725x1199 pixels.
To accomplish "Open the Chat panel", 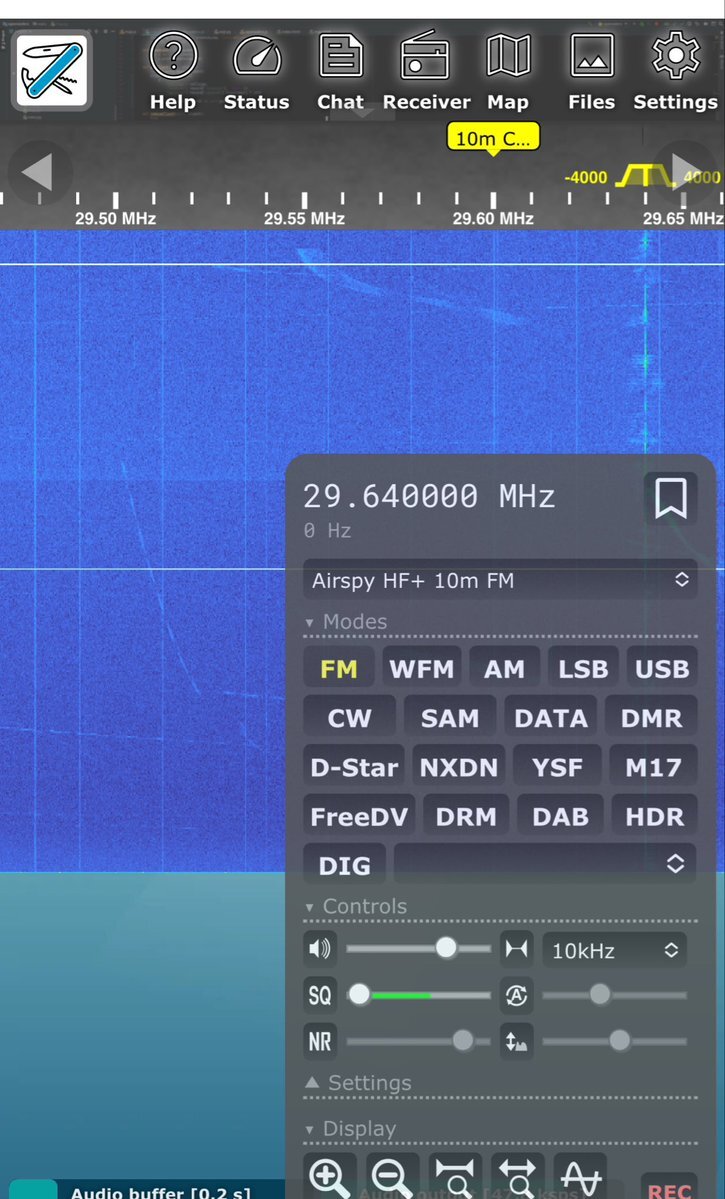I will click(340, 72).
